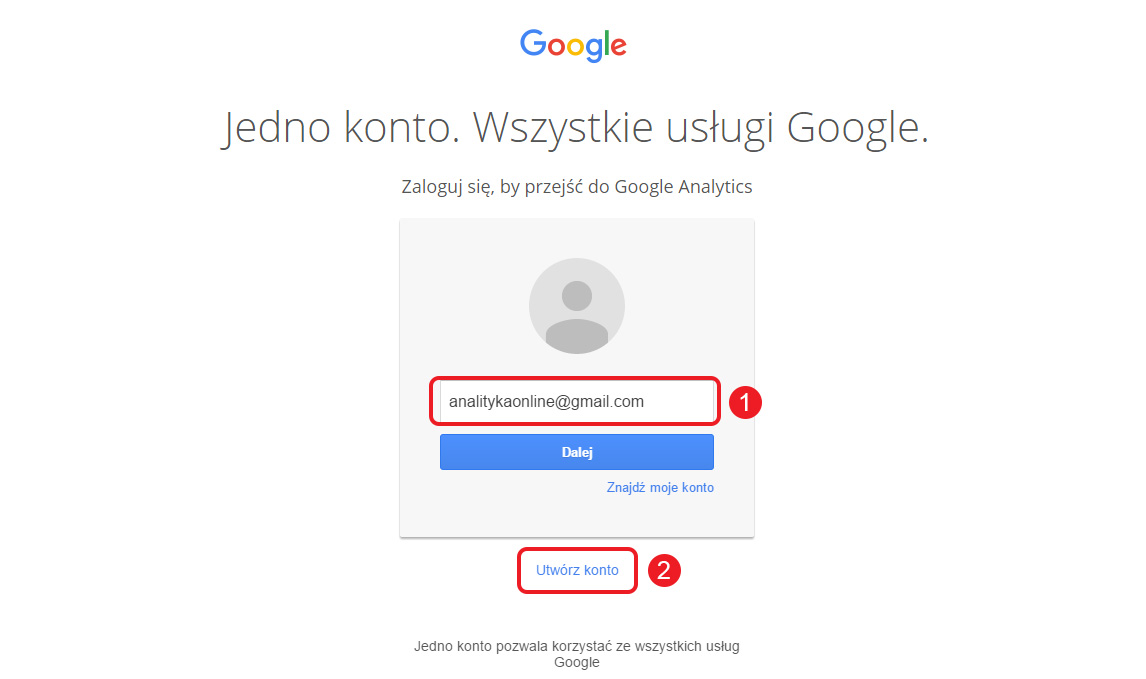This screenshot has width=1146, height=679.
Task: Click the head of the avatar silhouette
Action: pos(577,296)
